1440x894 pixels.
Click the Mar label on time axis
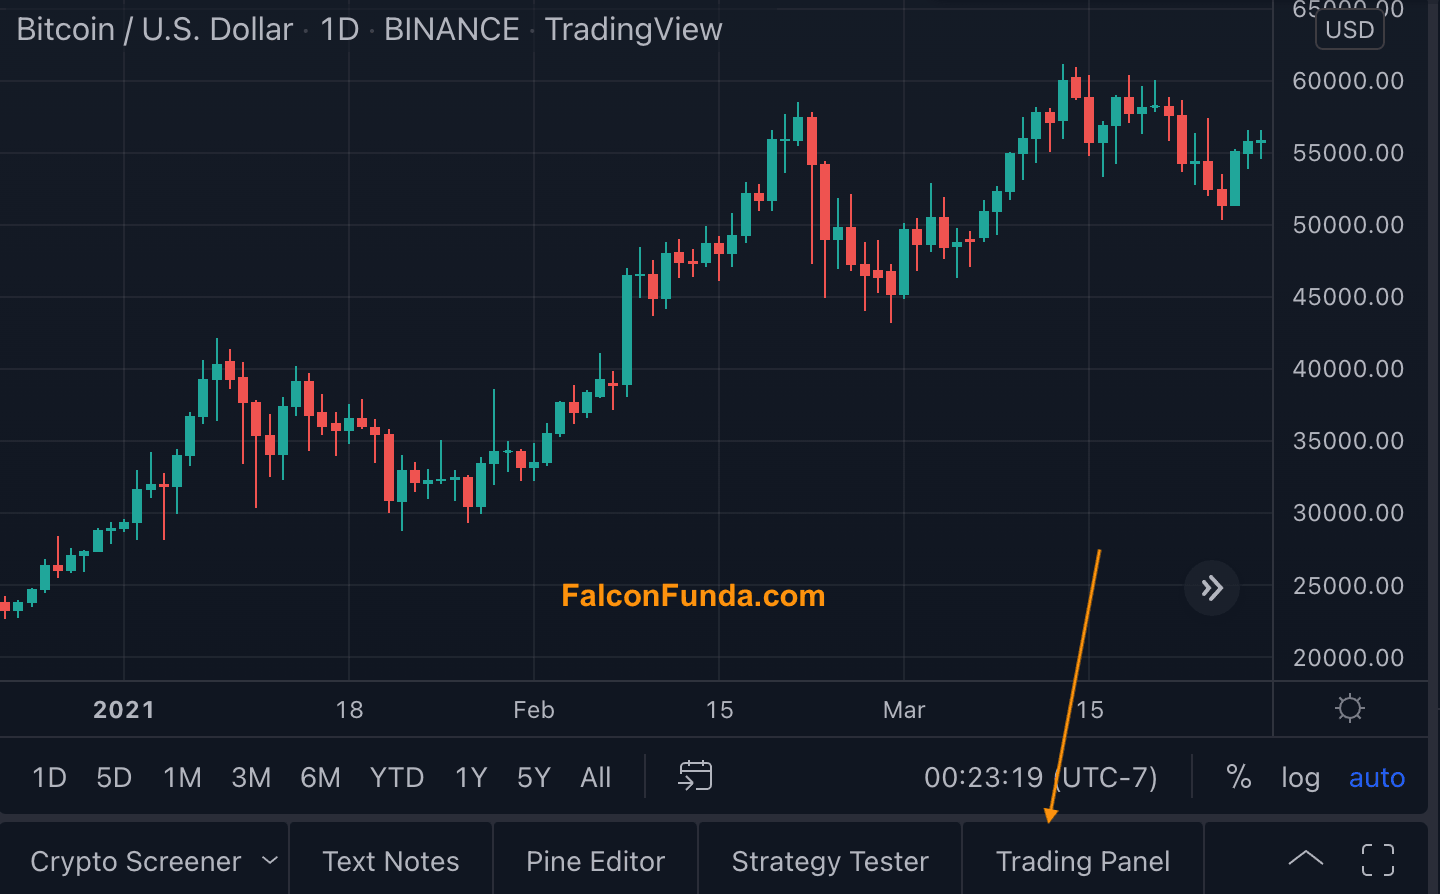(904, 710)
